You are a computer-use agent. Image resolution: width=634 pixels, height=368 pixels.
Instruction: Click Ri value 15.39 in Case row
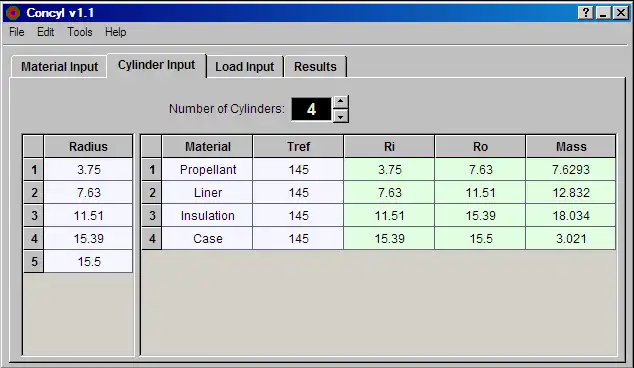coord(389,239)
